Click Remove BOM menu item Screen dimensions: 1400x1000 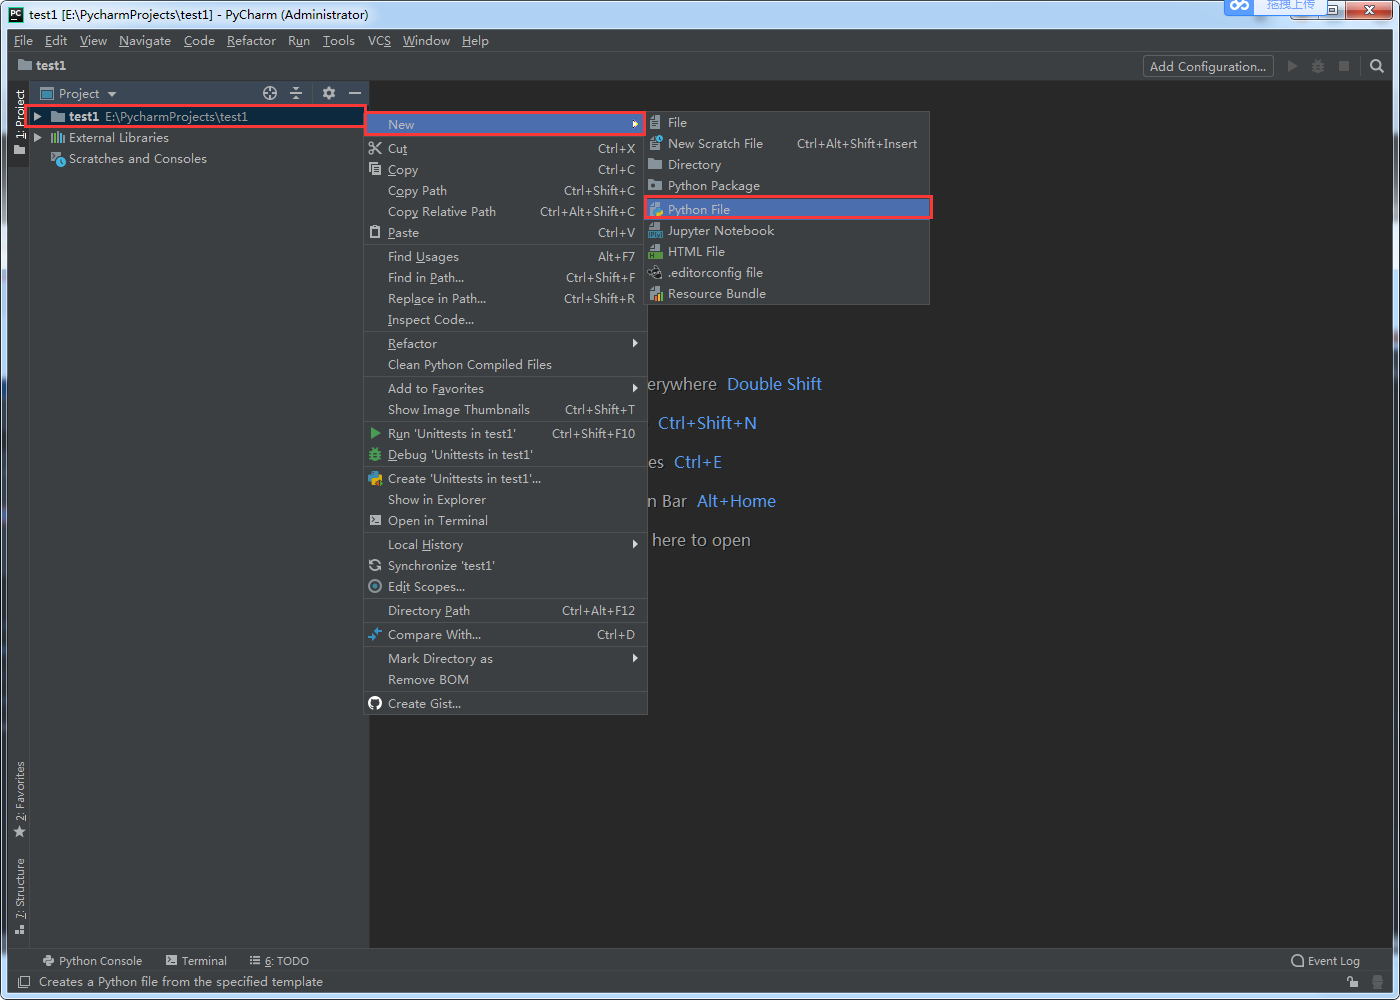click(x=506, y=679)
